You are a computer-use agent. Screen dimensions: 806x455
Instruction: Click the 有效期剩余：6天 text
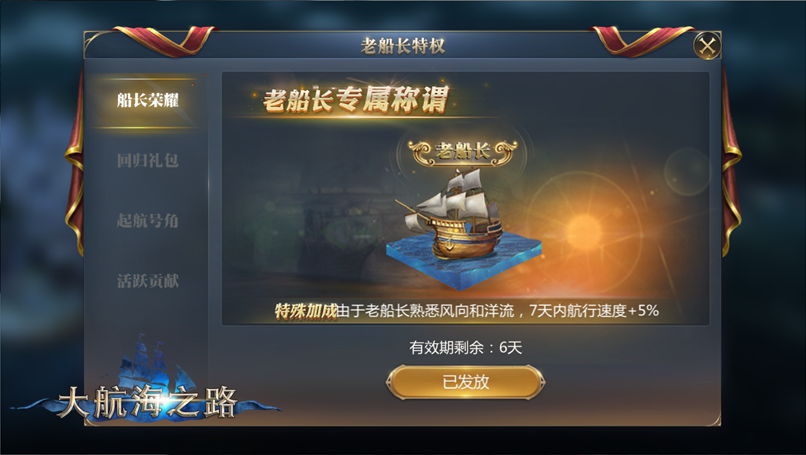pos(465,348)
